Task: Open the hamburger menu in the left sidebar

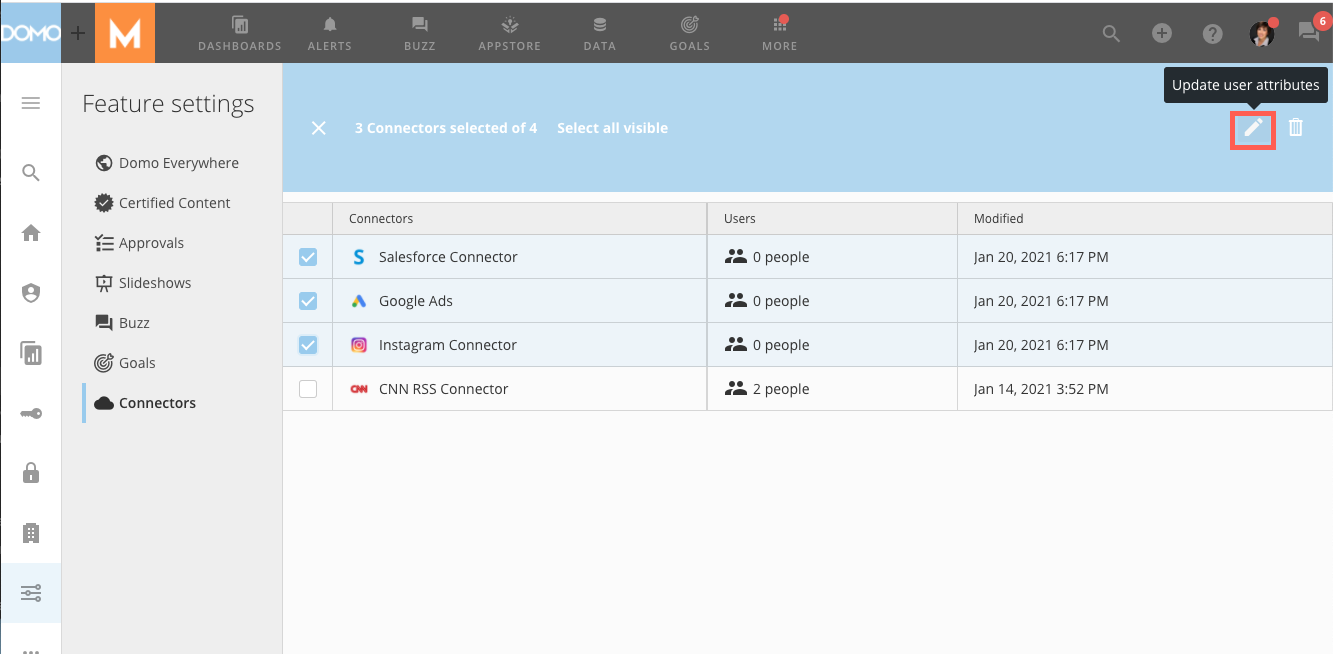Action: pos(30,103)
